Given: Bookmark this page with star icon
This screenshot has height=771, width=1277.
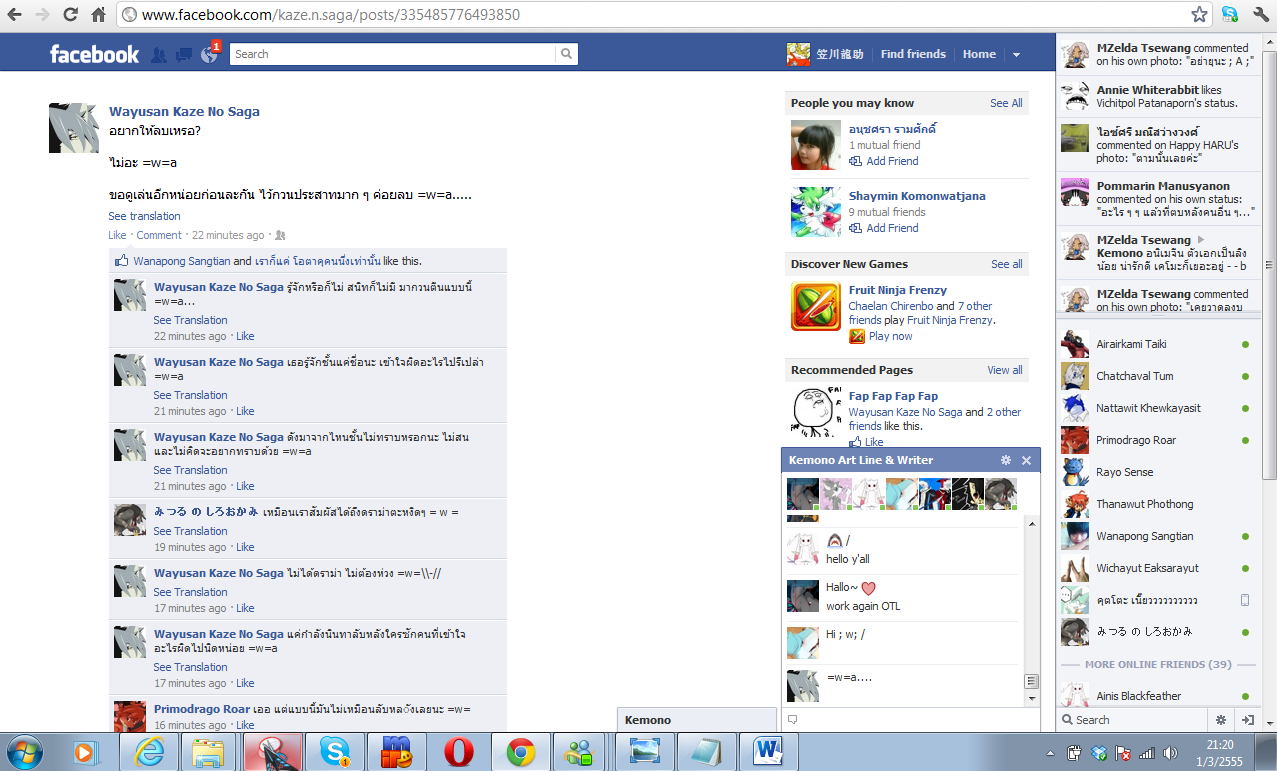Looking at the screenshot, I should tap(1199, 15).
